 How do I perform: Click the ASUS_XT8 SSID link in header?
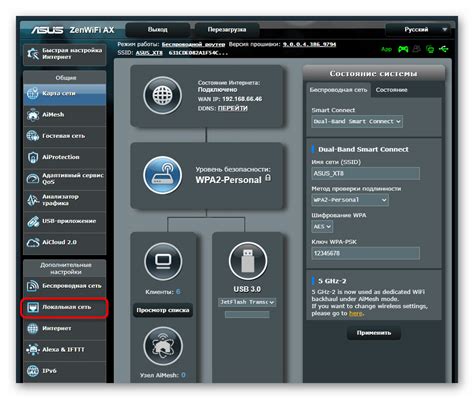[x=149, y=53]
